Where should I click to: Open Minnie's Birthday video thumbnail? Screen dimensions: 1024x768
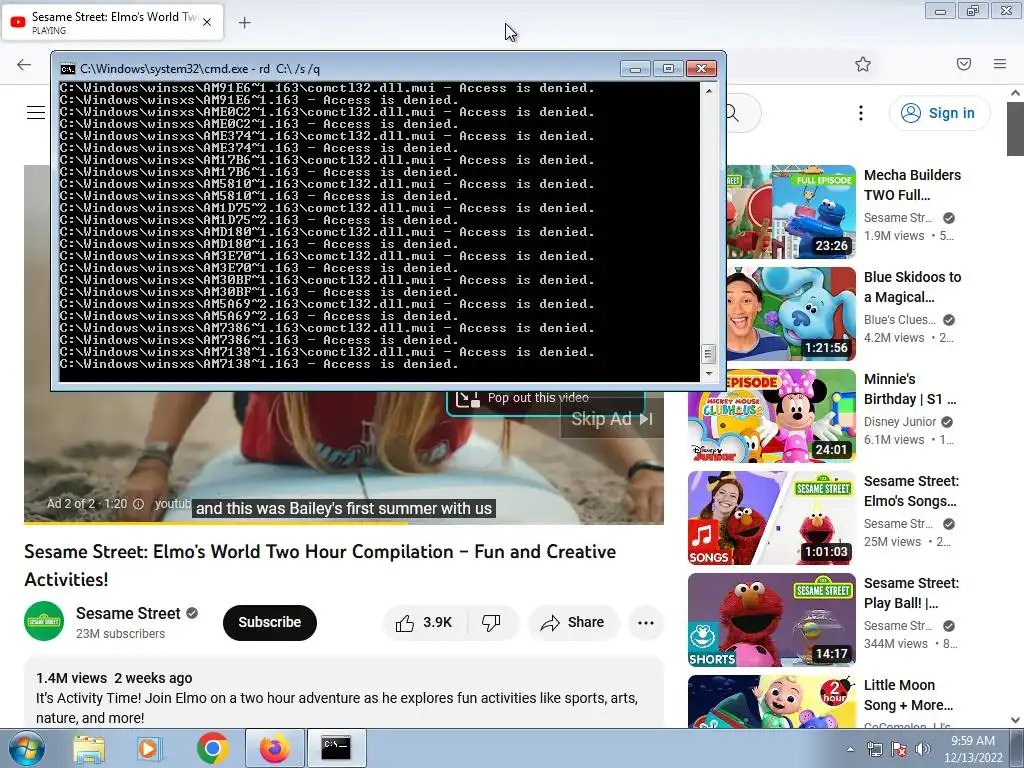point(772,415)
